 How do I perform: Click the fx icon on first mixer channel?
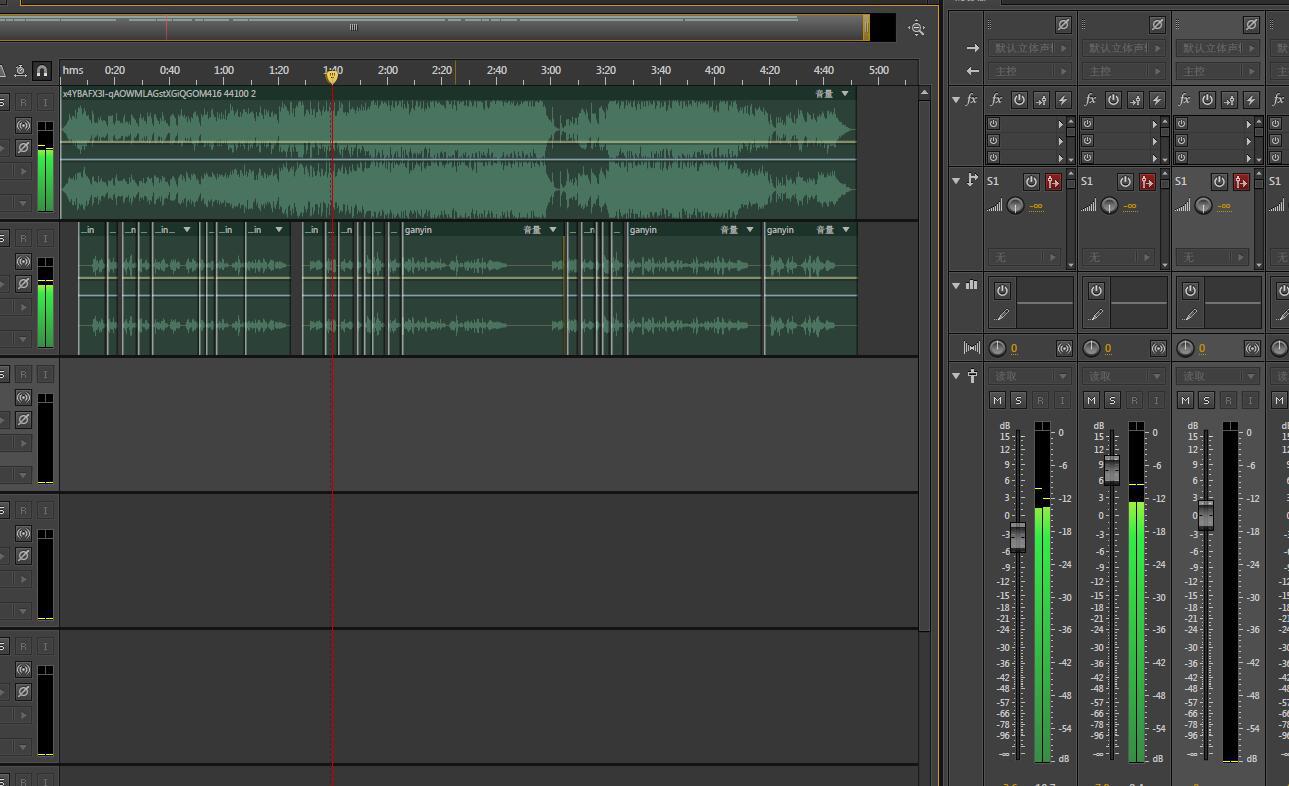tap(996, 100)
